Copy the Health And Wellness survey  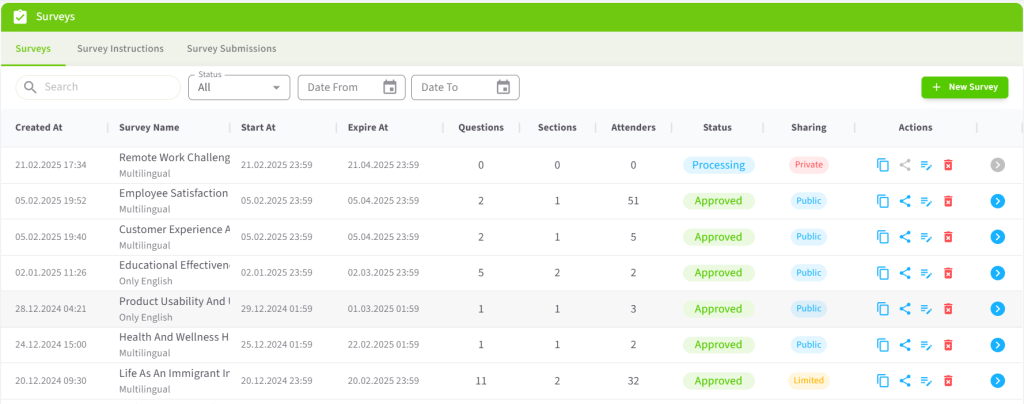point(883,345)
